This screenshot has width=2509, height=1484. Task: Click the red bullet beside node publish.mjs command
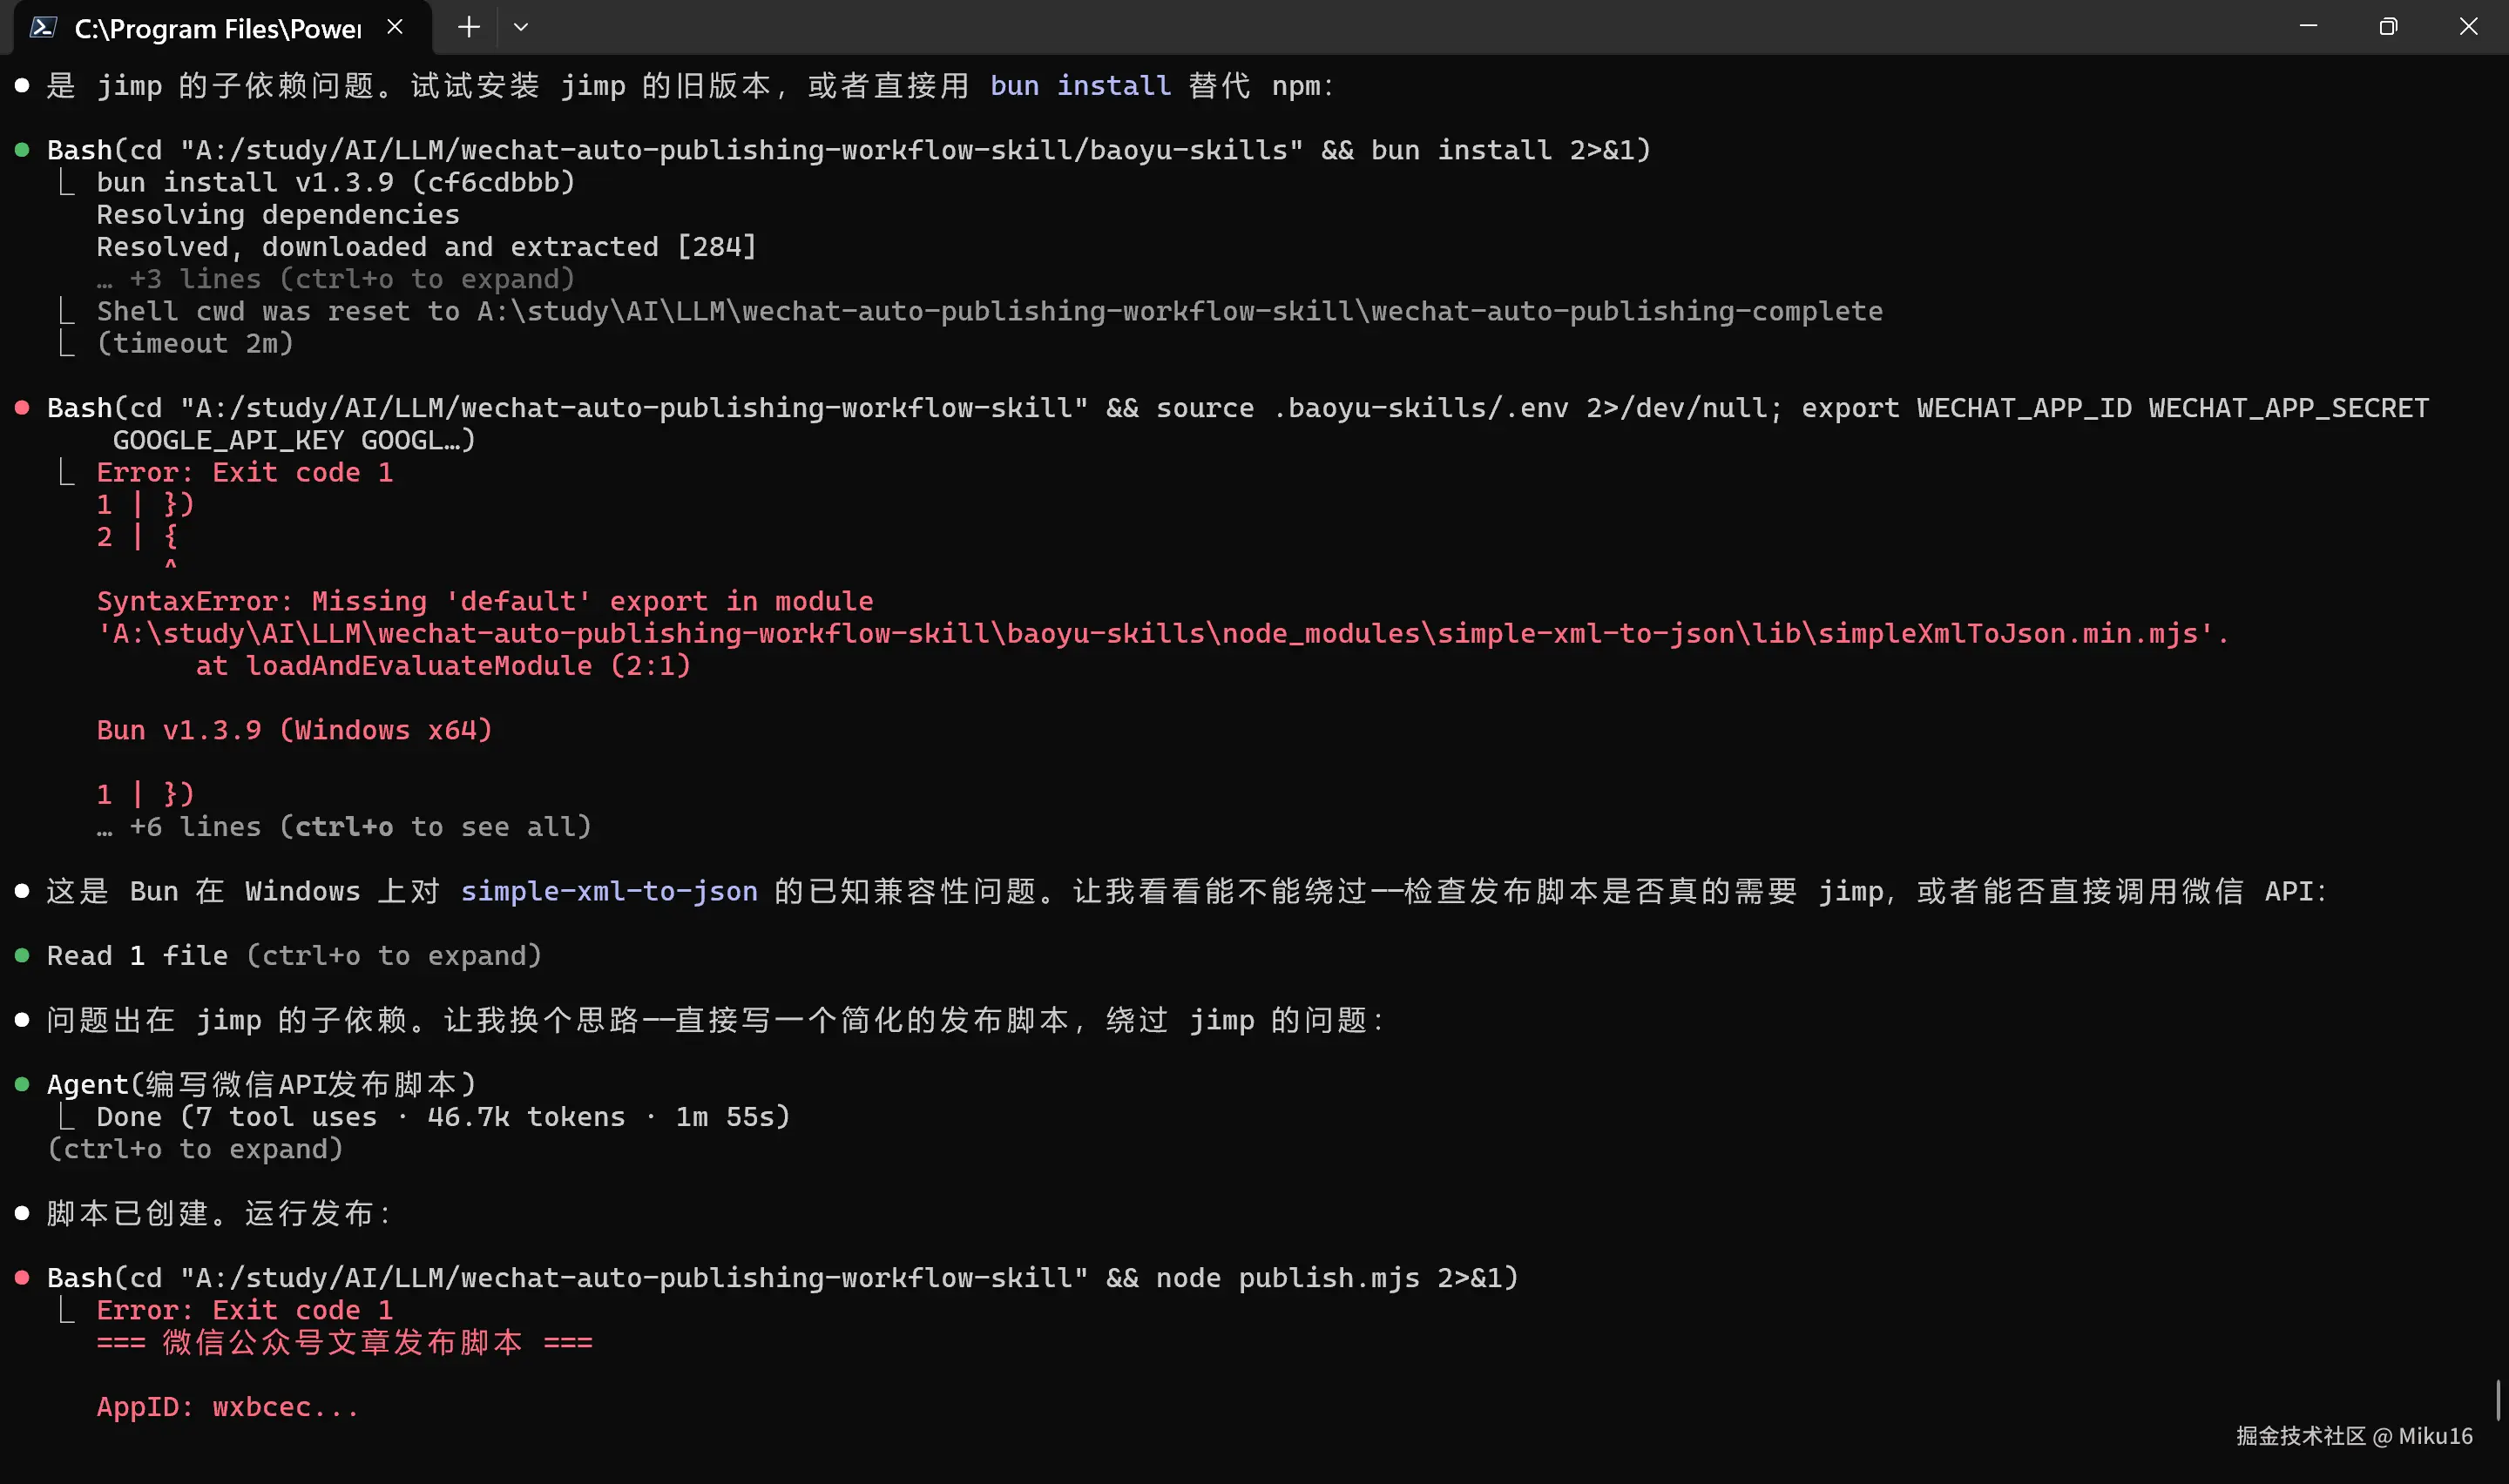22,1278
